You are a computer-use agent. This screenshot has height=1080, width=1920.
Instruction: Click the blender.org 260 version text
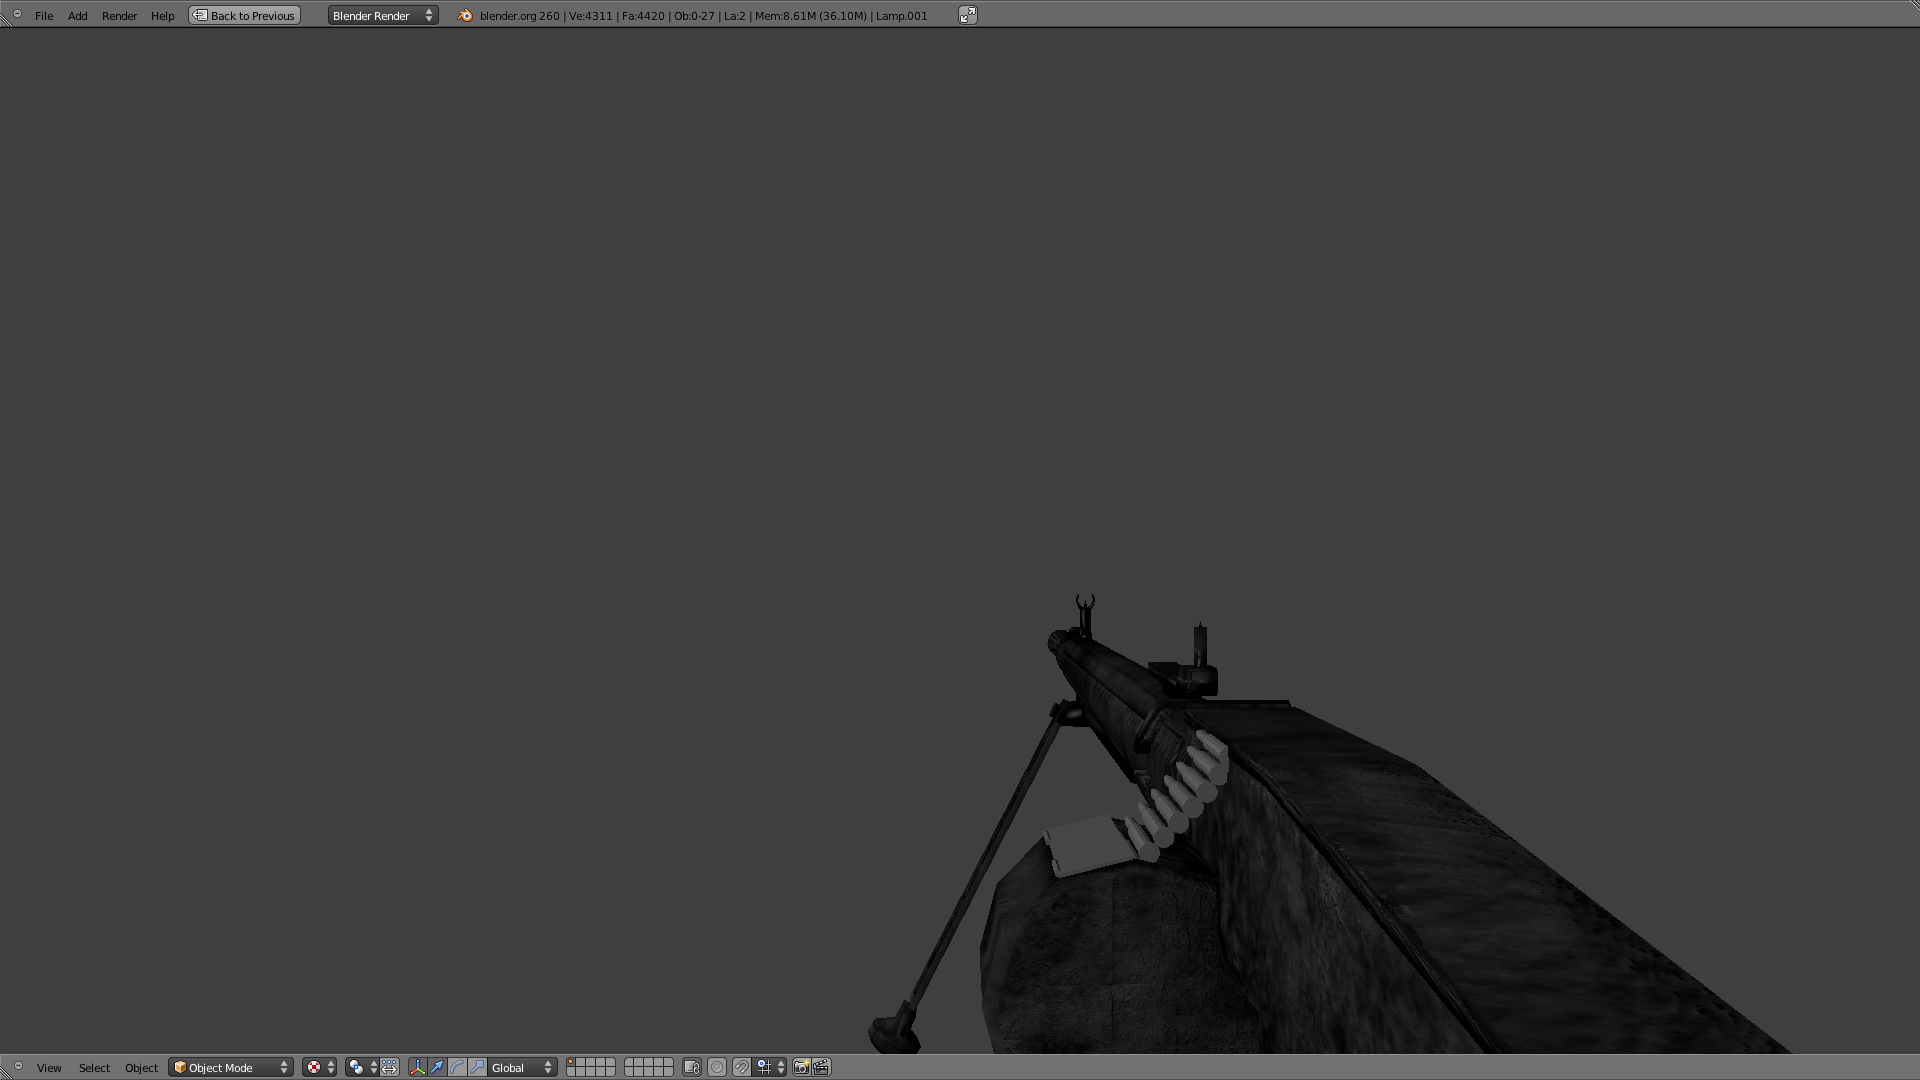coord(519,16)
